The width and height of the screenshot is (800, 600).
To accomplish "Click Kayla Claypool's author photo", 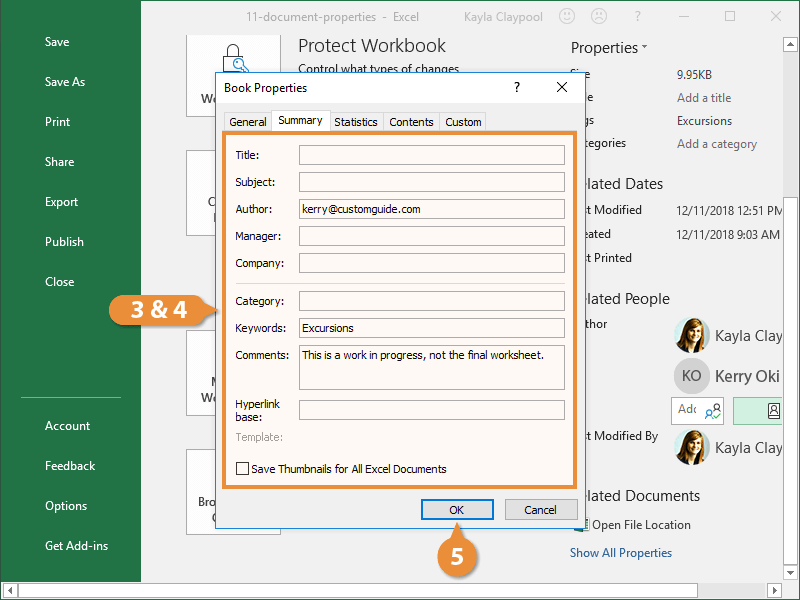I will click(692, 335).
